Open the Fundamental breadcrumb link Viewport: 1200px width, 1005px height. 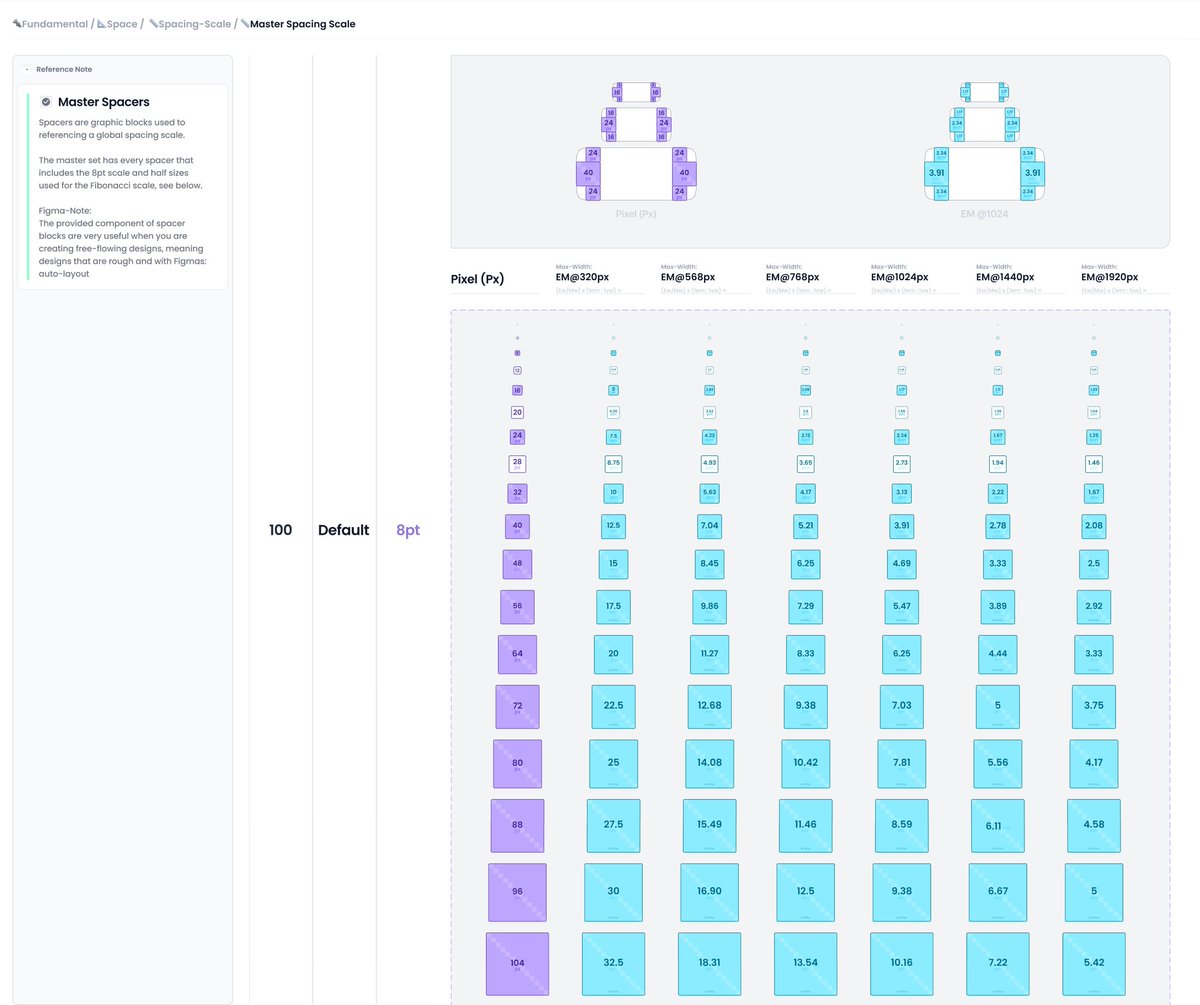pos(55,24)
